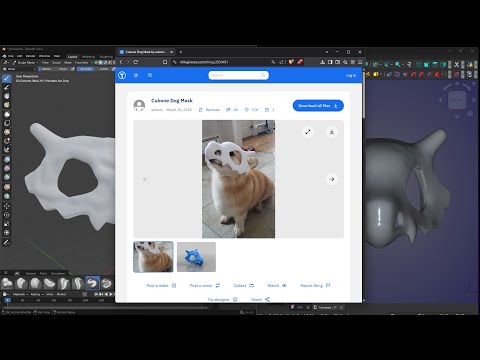Image resolution: width=480 pixels, height=360 pixels.
Task: Click the likes heart icon showing 158
Action: [247, 110]
